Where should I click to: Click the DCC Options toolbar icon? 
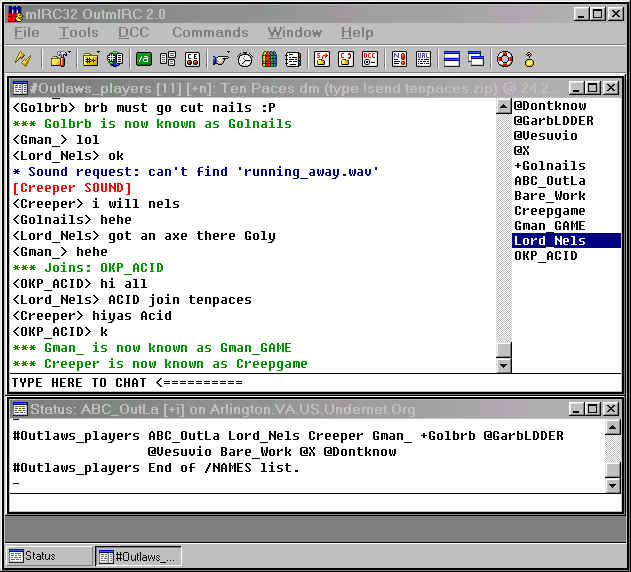[x=369, y=59]
